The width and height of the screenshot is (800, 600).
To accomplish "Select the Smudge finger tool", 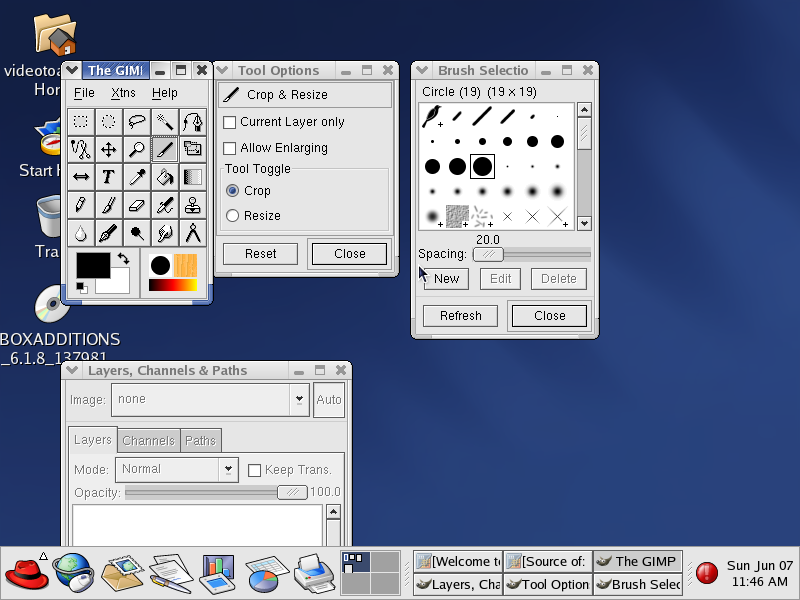I will [165, 234].
